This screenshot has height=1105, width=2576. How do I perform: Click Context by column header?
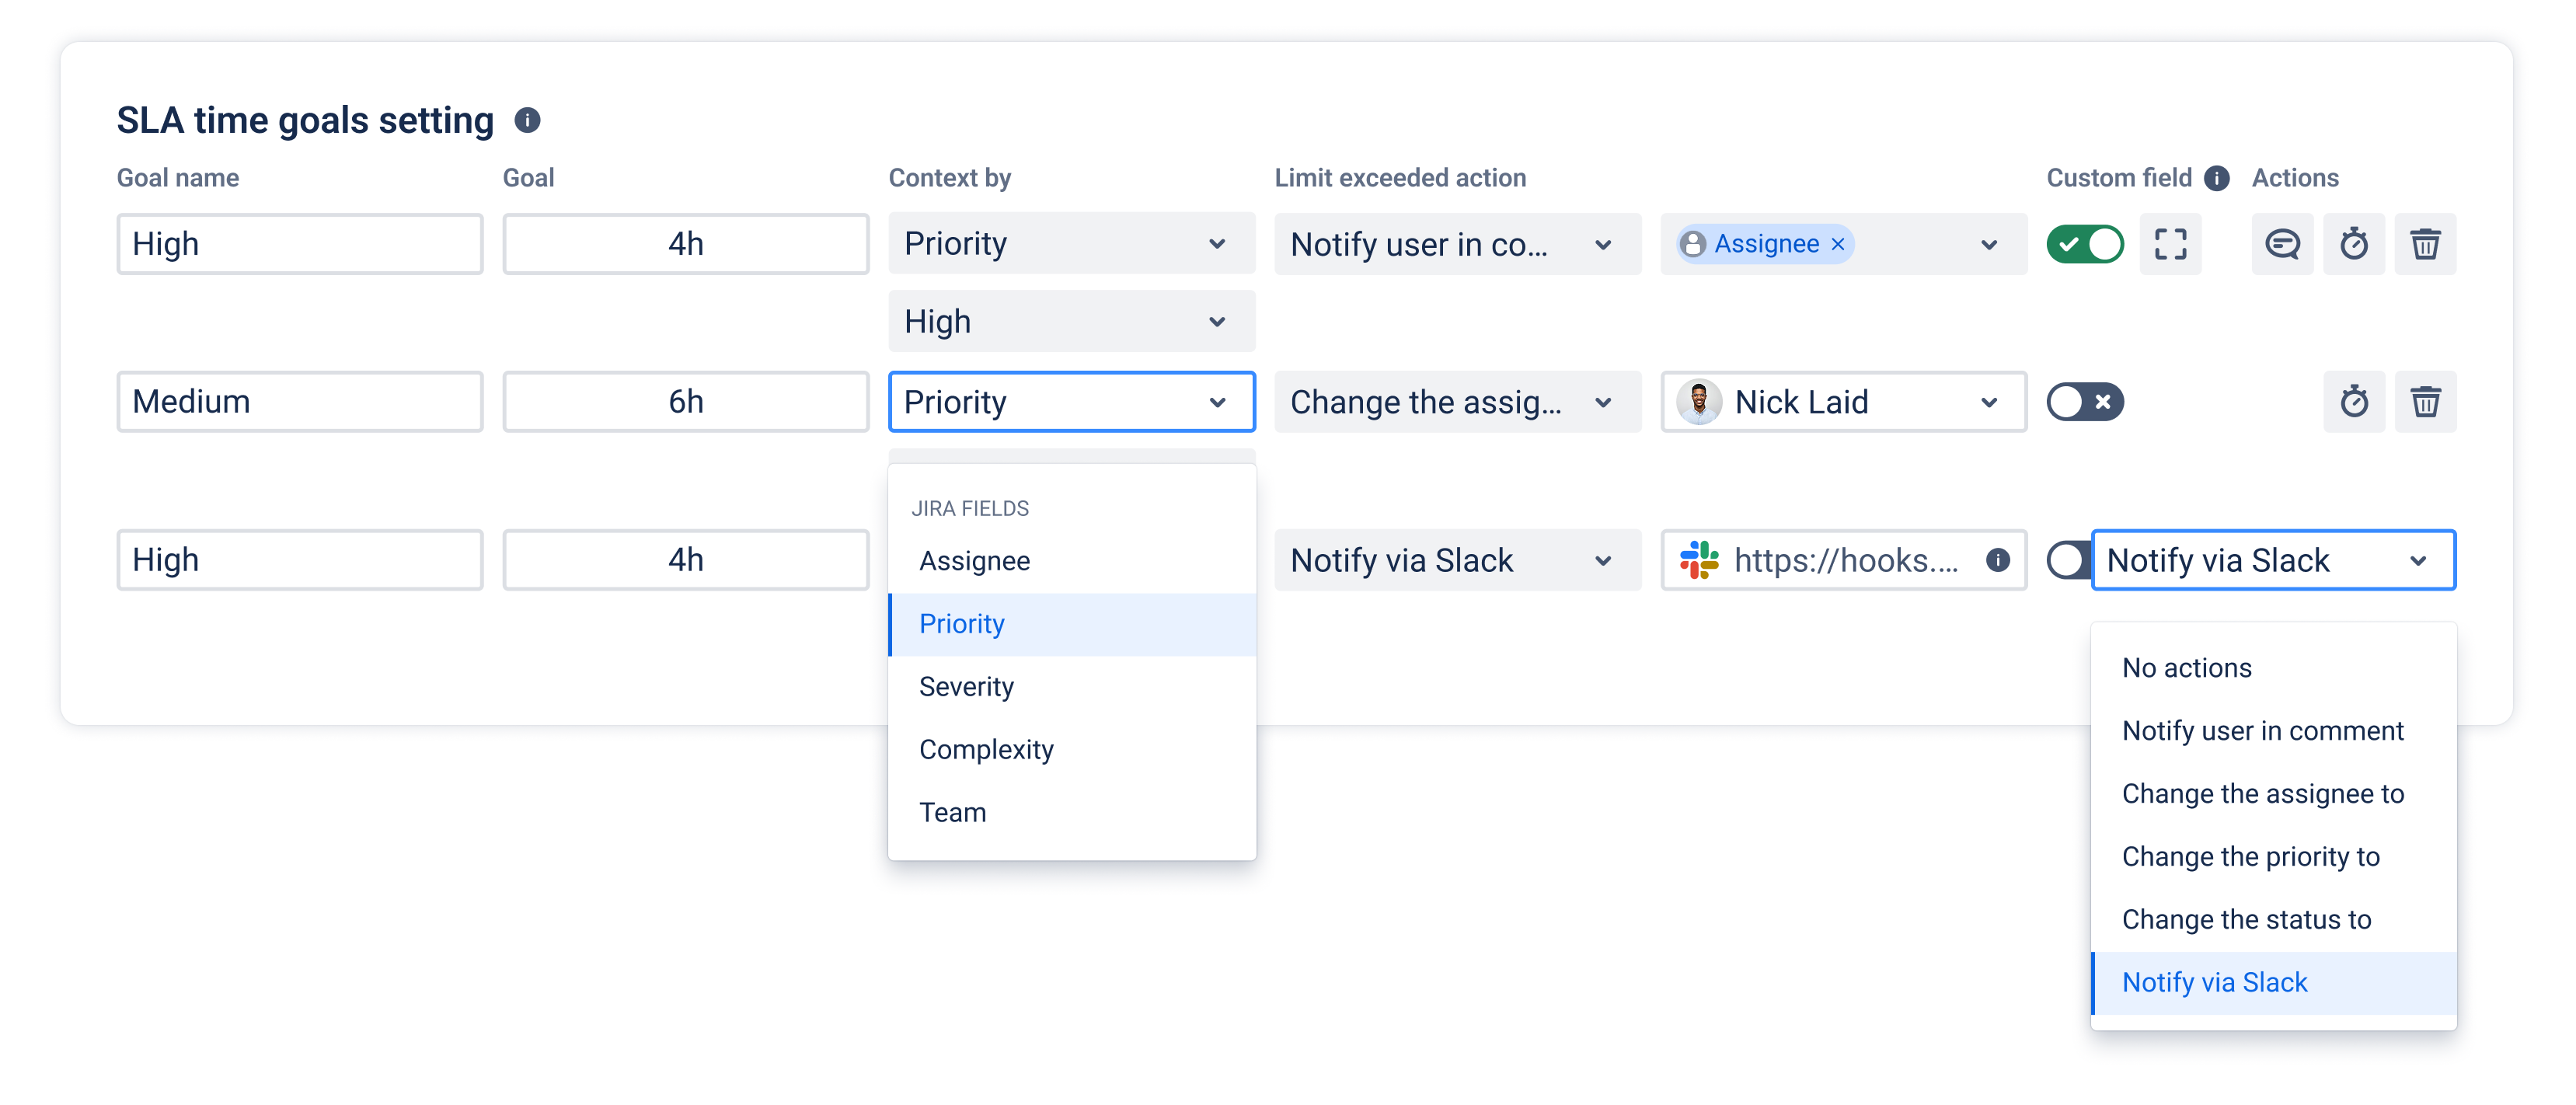[950, 178]
